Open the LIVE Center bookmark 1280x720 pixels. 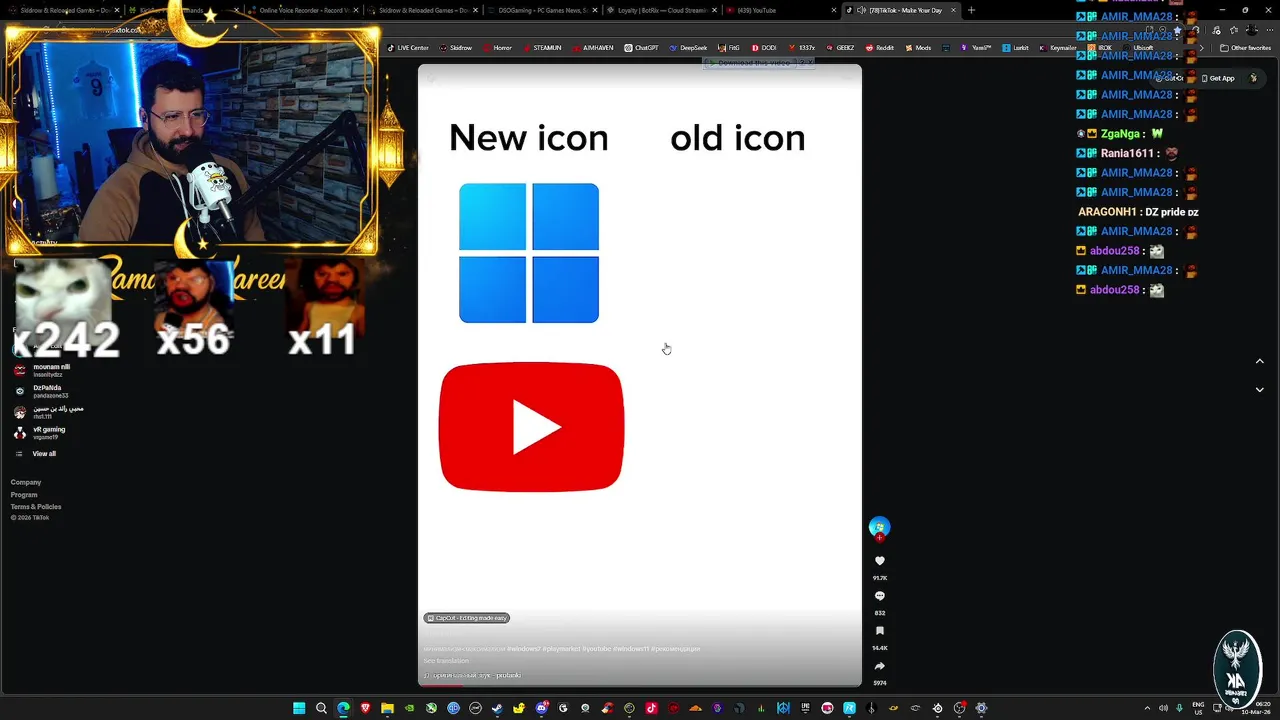coord(407,48)
